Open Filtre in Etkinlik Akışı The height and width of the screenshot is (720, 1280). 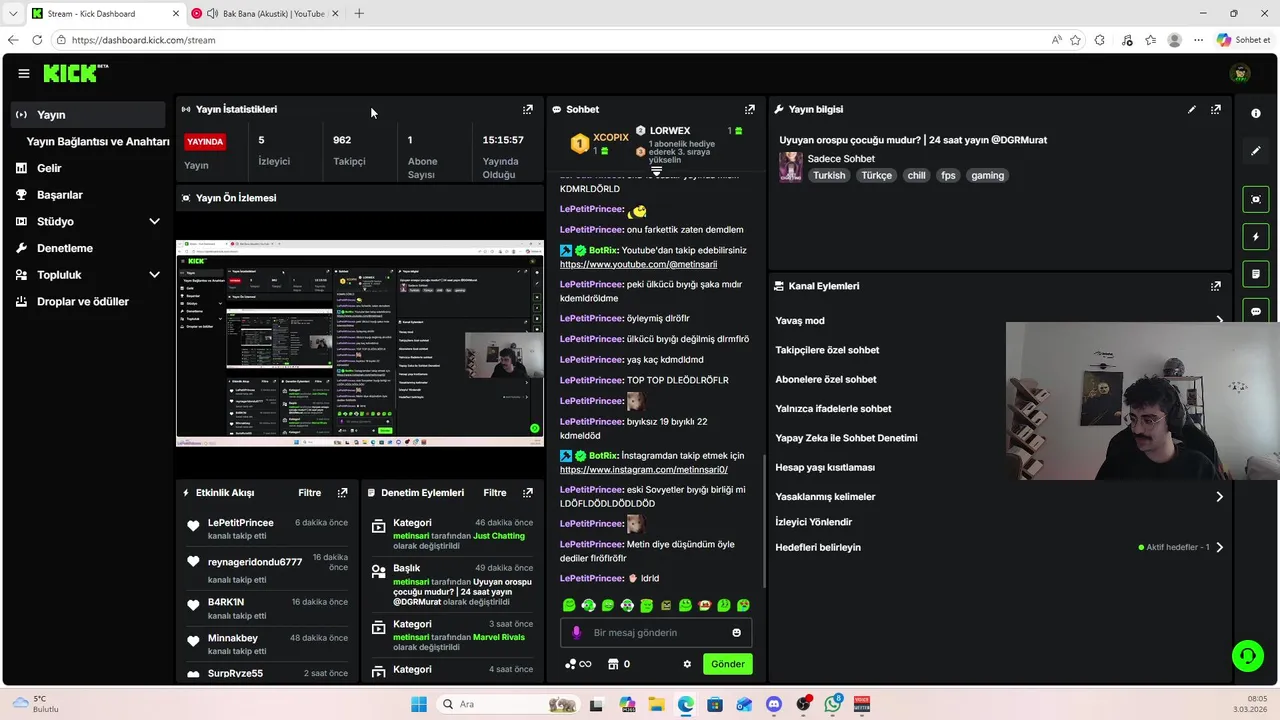point(310,493)
